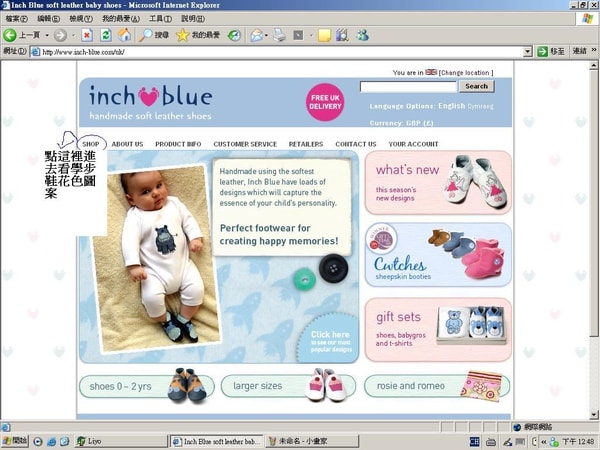
Task: Click the IME language indicator in system tray
Action: click(474, 442)
